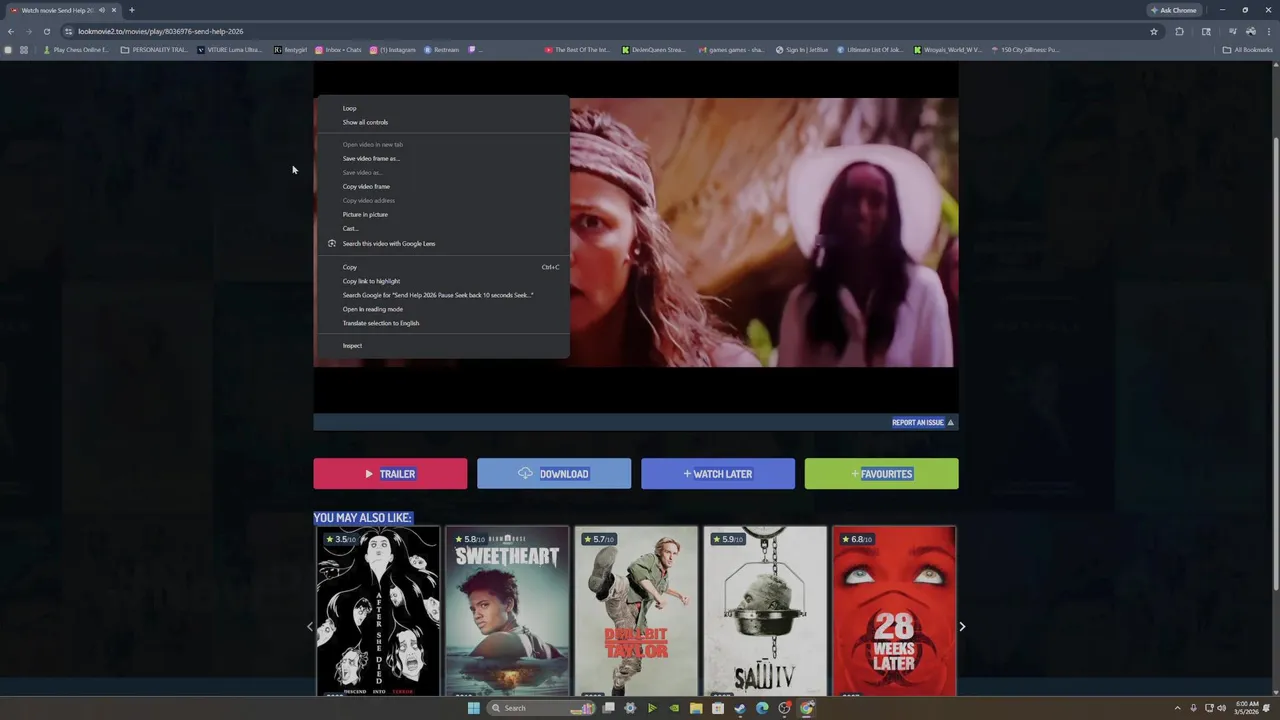Open a new tab with the plus button

131,10
